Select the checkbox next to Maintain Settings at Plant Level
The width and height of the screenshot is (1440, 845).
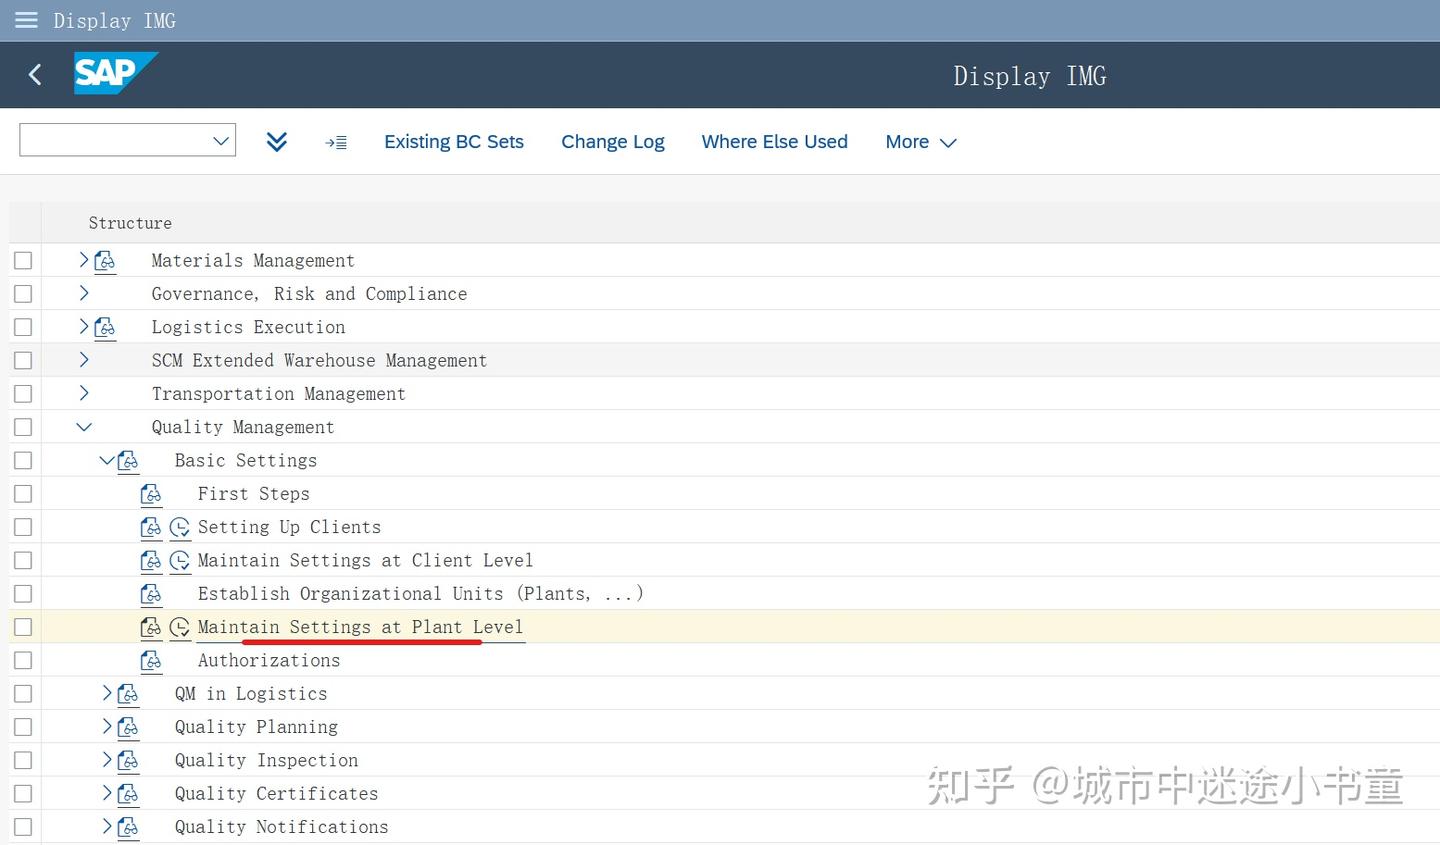23,626
